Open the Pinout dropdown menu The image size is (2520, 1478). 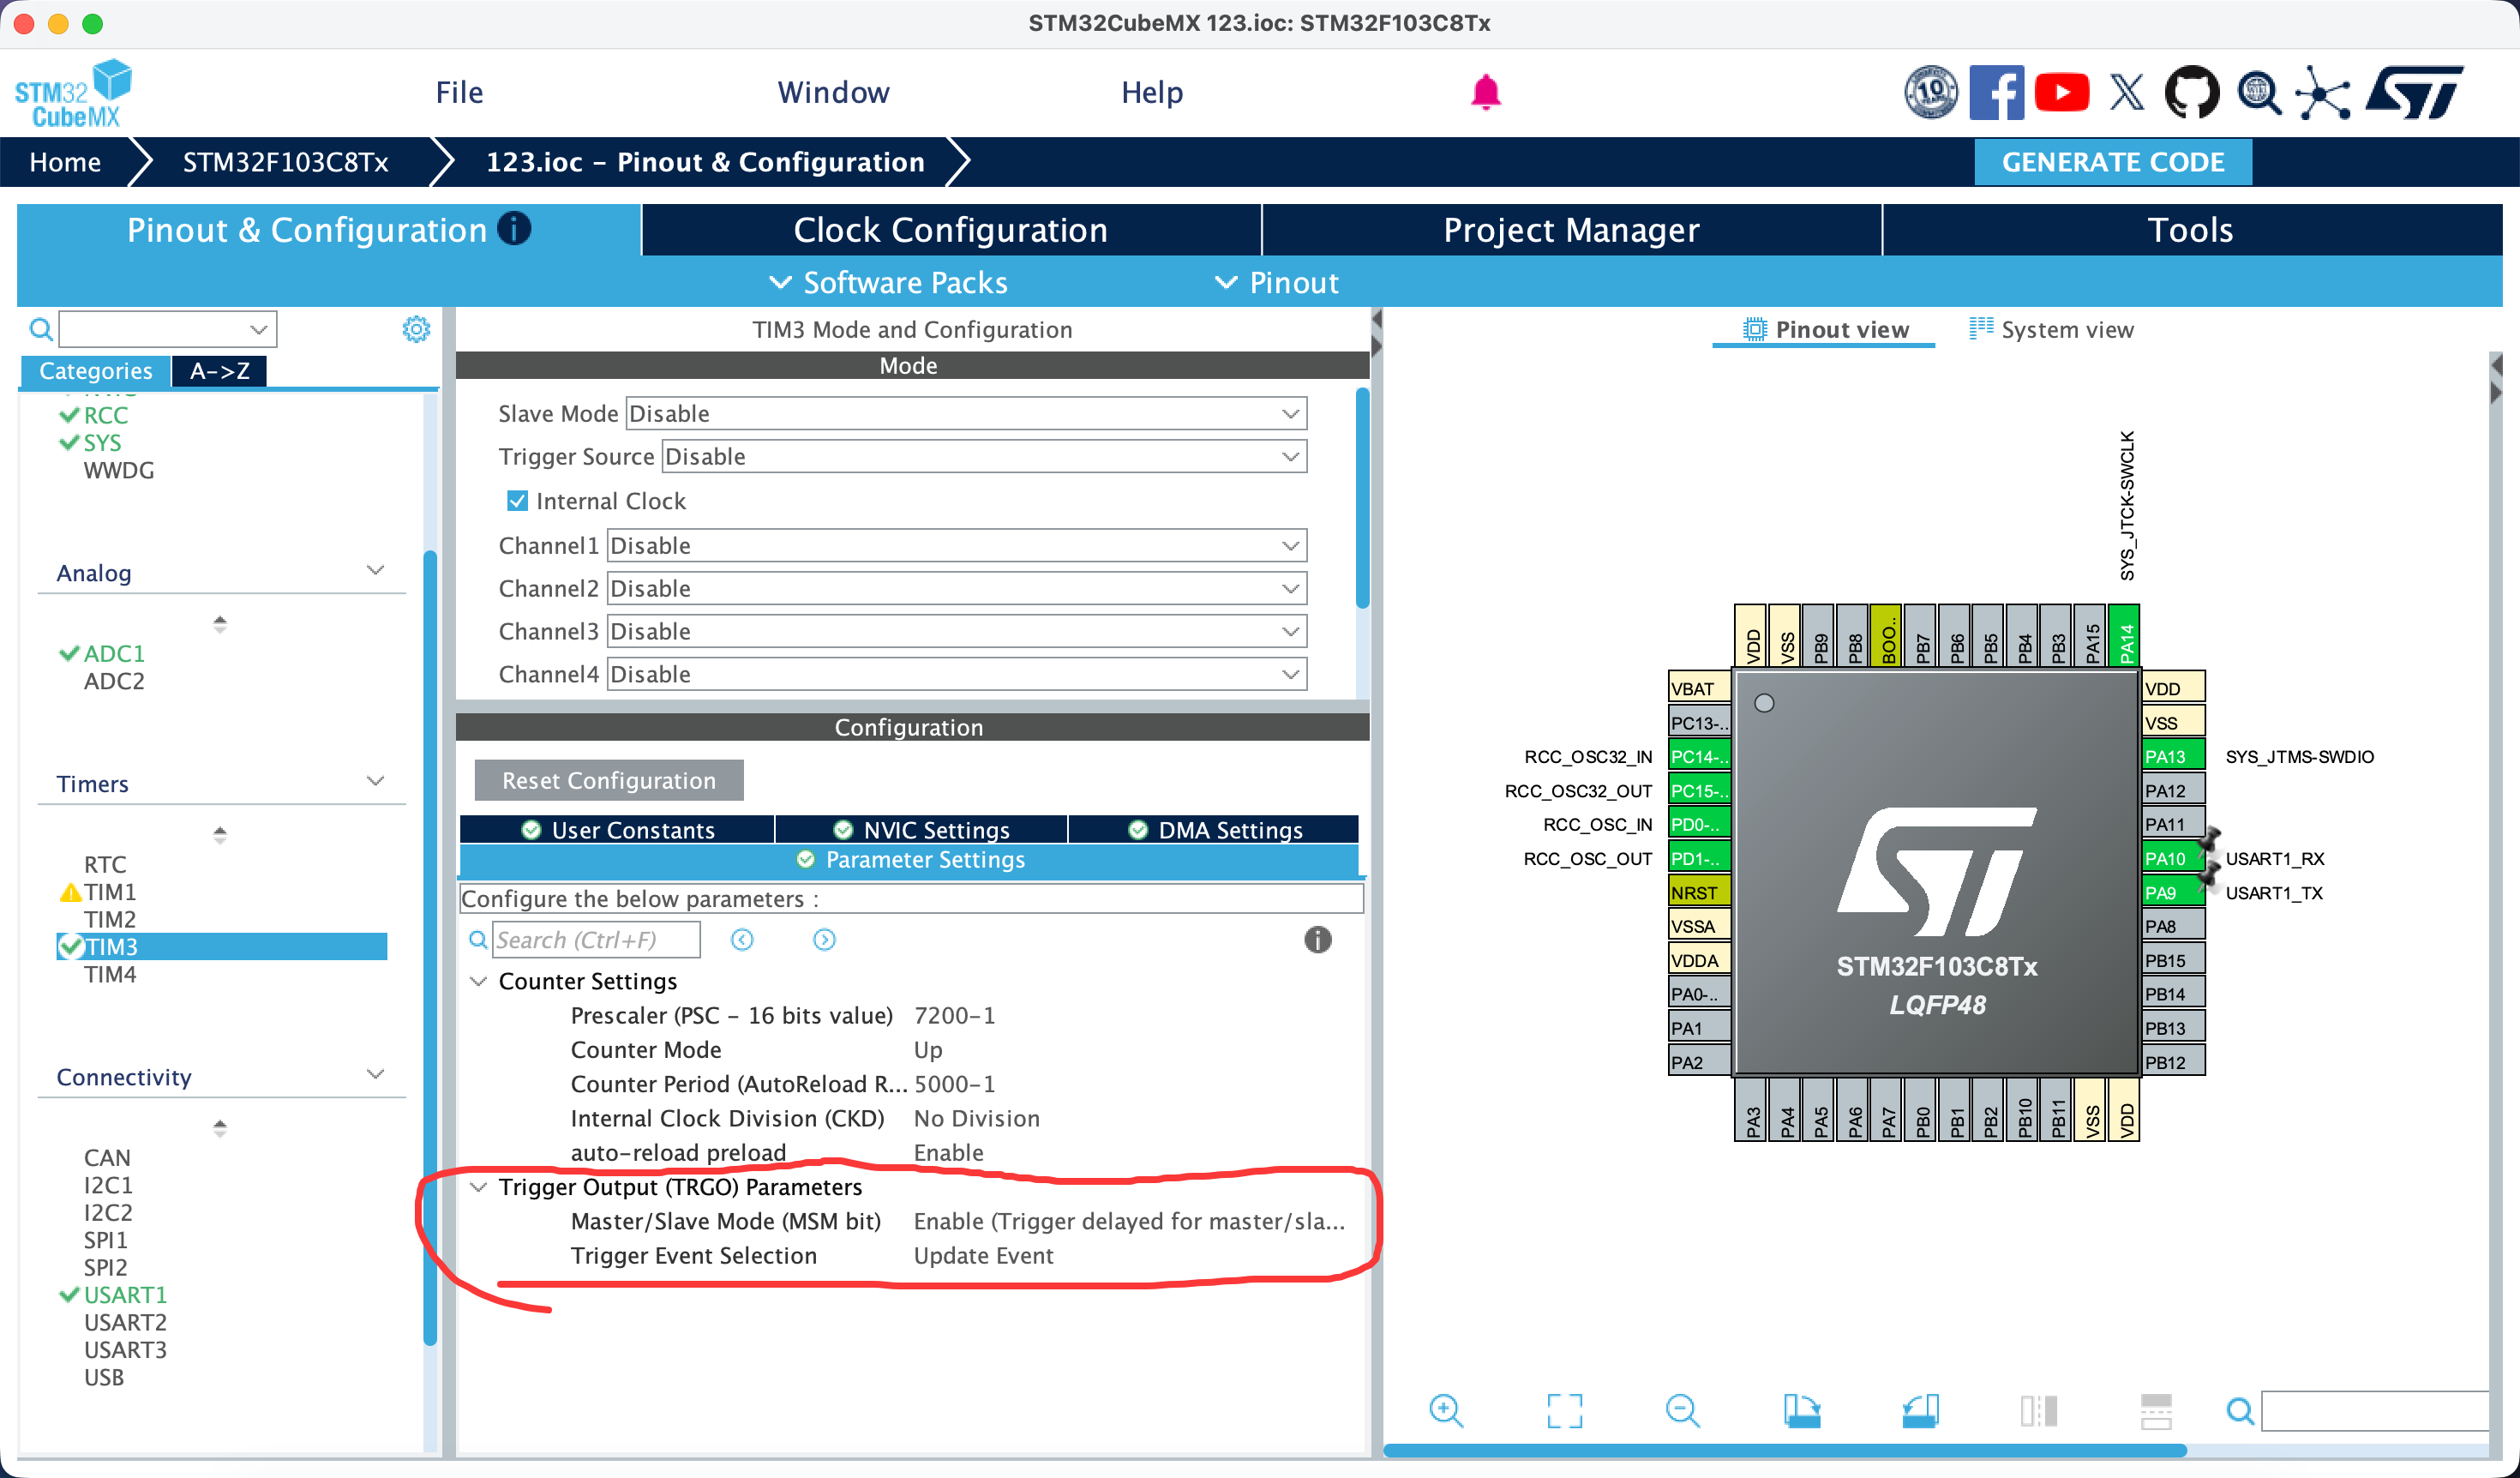point(1276,283)
